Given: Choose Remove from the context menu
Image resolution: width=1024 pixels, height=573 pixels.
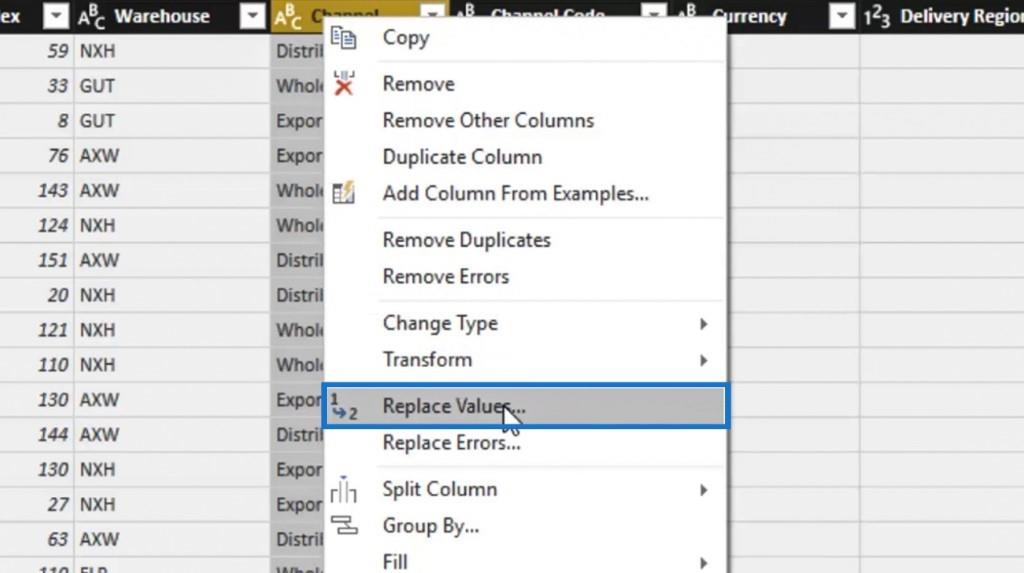Looking at the screenshot, I should pos(525,84).
